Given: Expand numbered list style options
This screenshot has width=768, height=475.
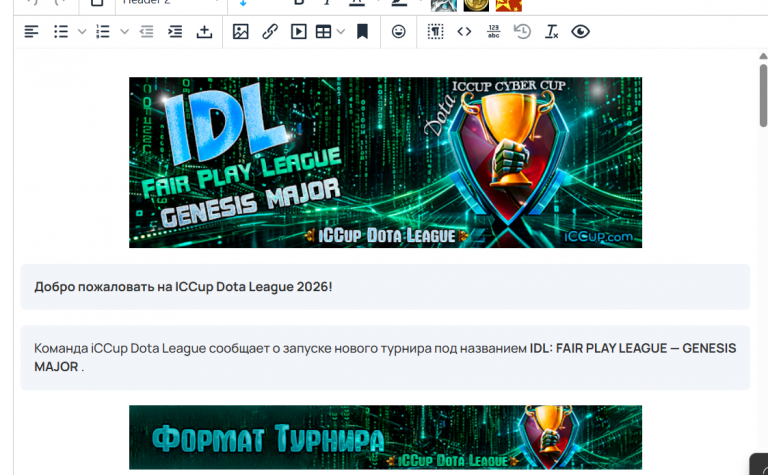Looking at the screenshot, I should coord(124,32).
